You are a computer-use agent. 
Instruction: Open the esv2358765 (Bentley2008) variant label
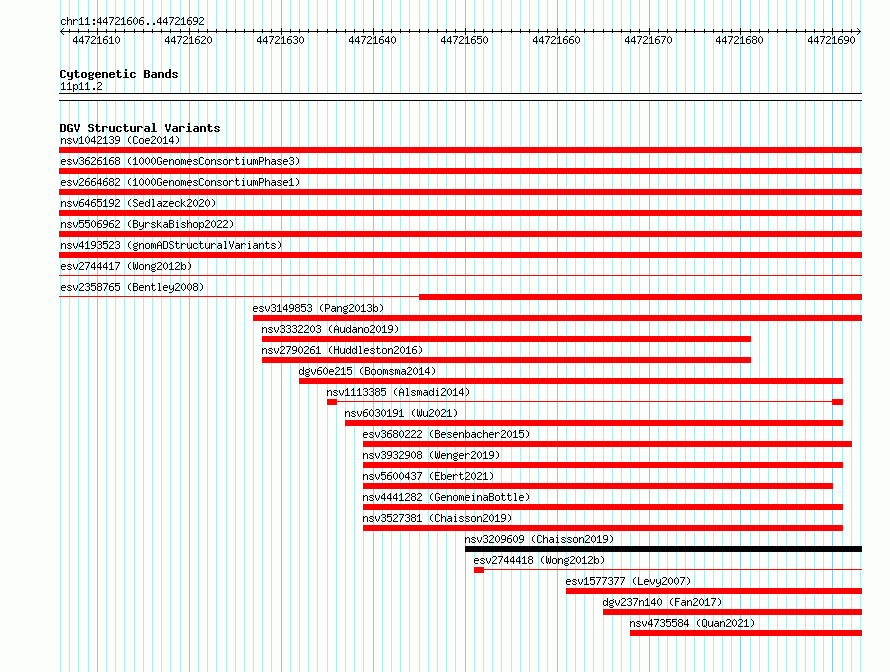[x=132, y=287]
